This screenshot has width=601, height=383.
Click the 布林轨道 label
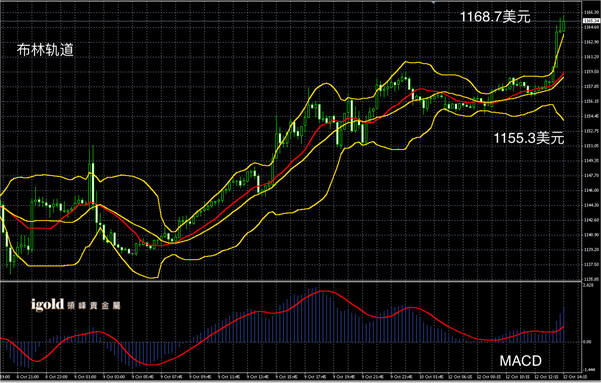coord(45,50)
